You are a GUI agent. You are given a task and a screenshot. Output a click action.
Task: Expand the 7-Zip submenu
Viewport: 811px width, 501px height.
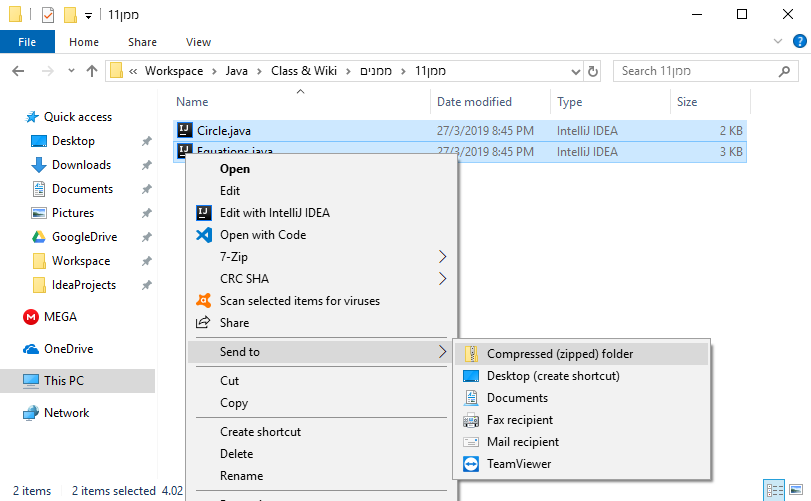443,257
